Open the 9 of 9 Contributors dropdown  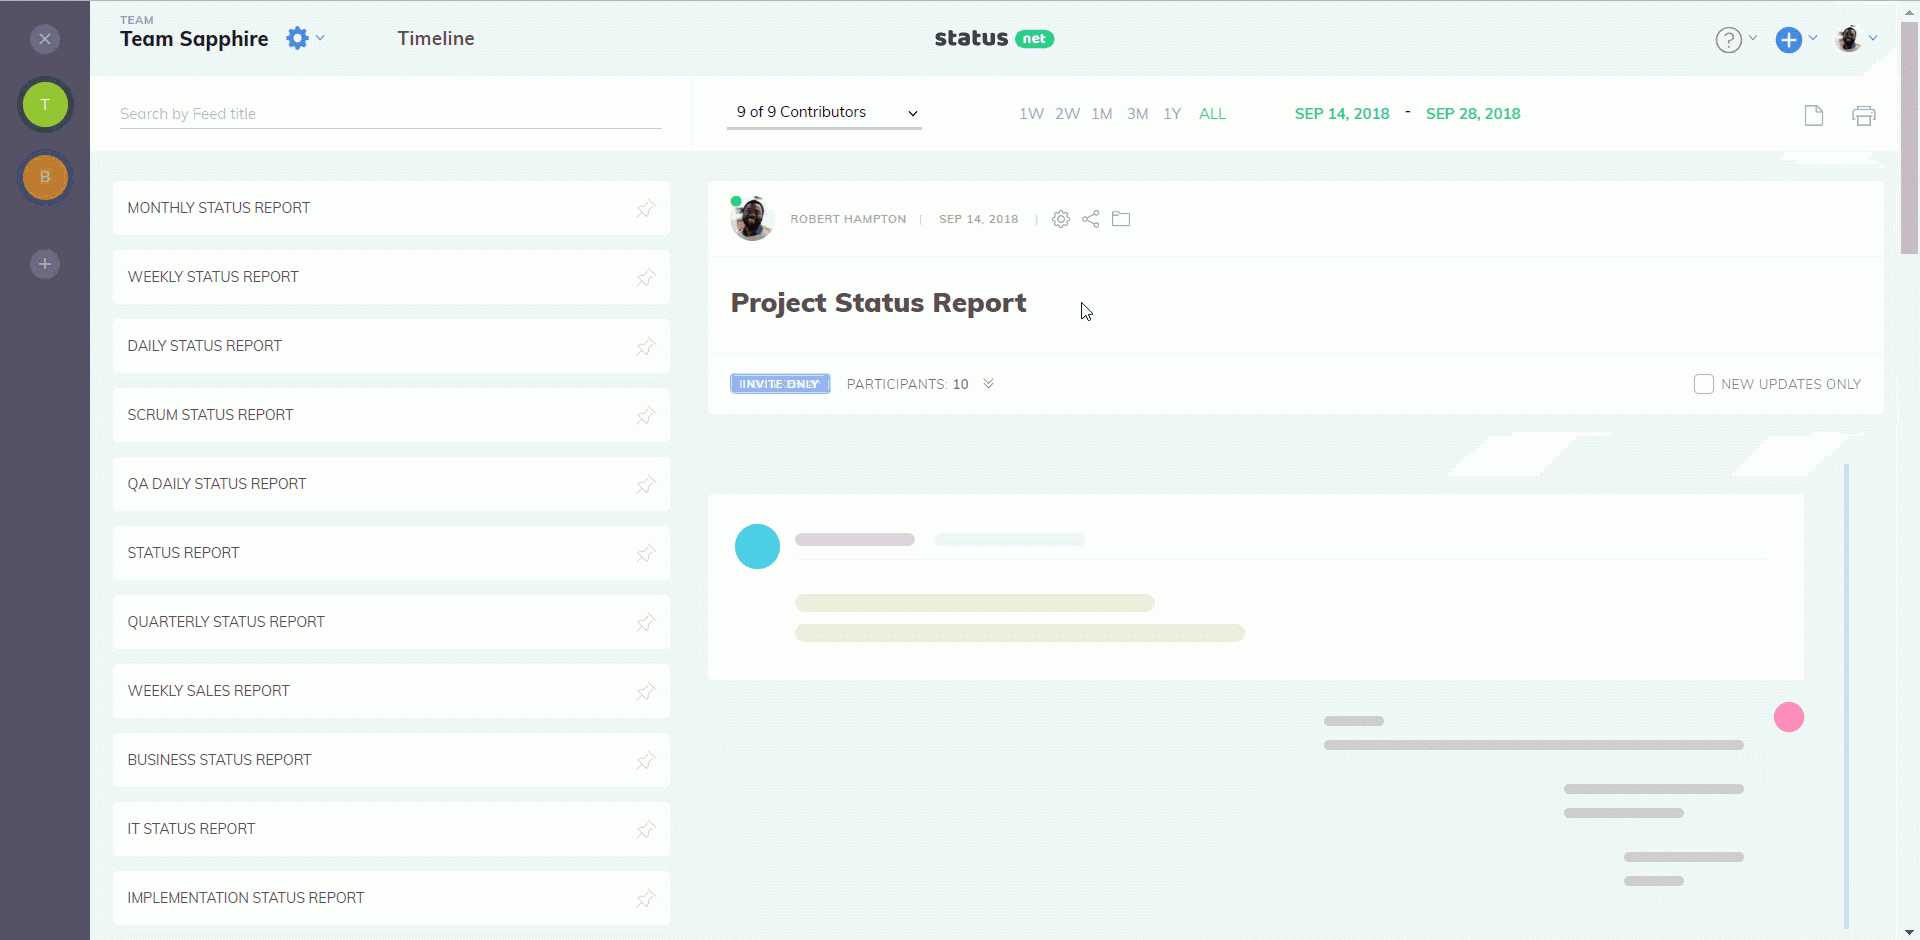tap(824, 113)
